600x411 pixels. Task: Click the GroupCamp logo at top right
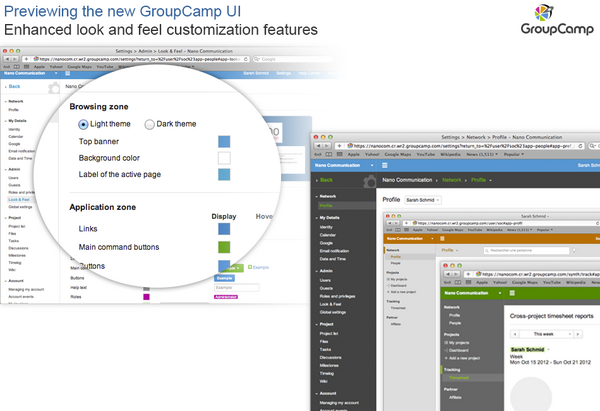(557, 20)
